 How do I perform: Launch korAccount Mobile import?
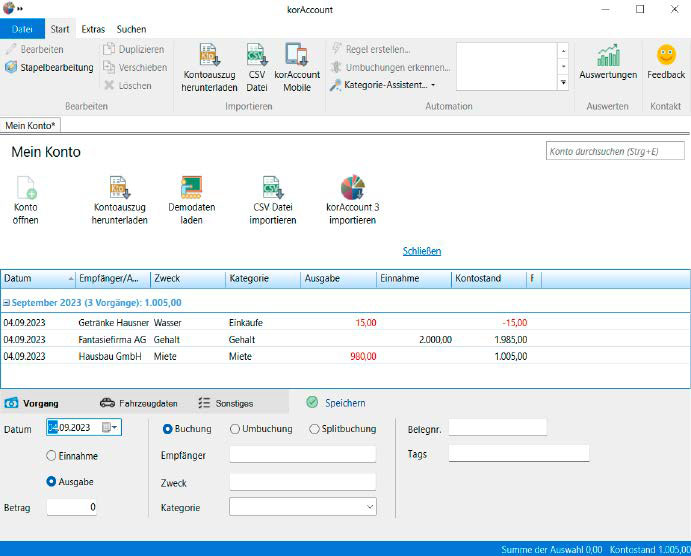point(295,55)
